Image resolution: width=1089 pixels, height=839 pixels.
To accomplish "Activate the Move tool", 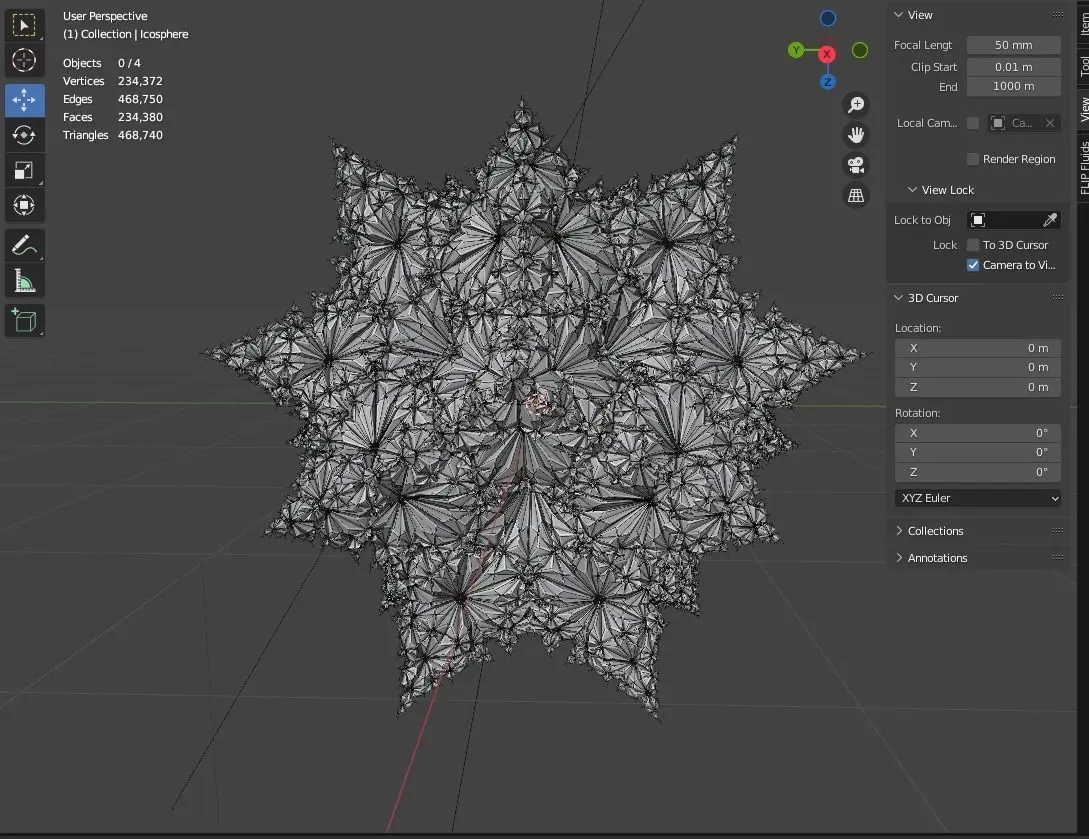I will click(x=24, y=100).
